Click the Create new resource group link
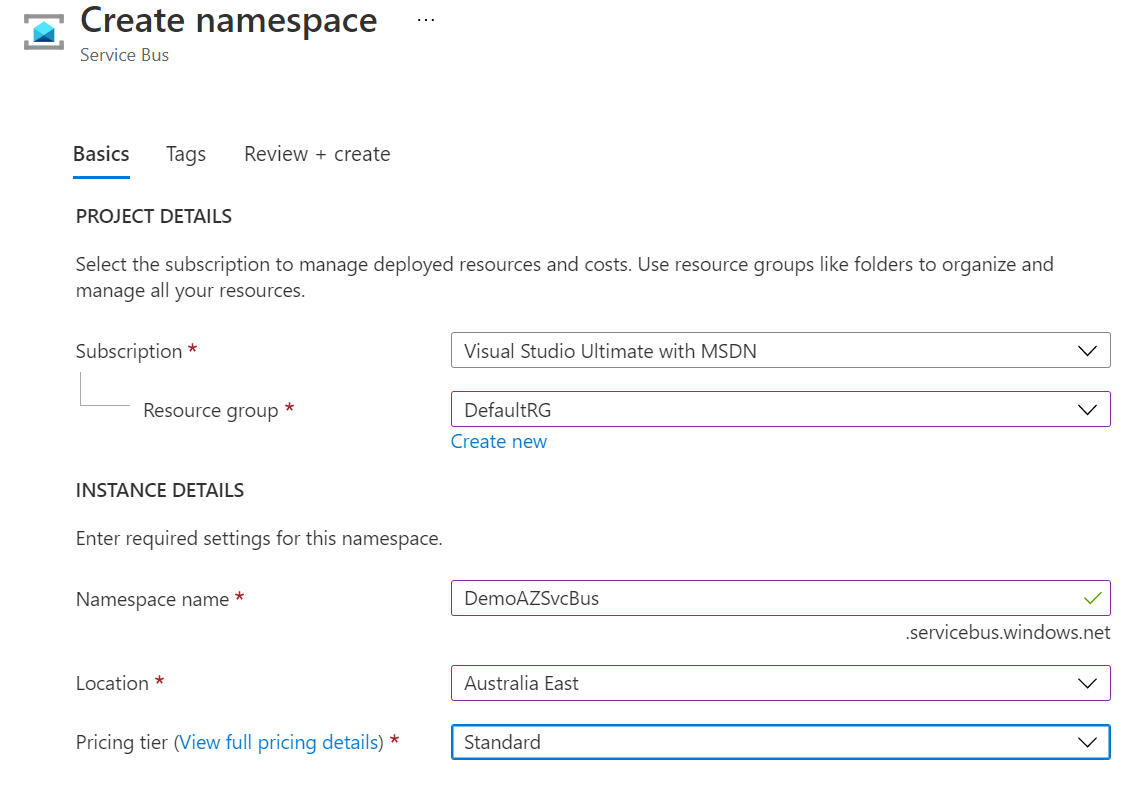The width and height of the screenshot is (1137, 807). 499,441
